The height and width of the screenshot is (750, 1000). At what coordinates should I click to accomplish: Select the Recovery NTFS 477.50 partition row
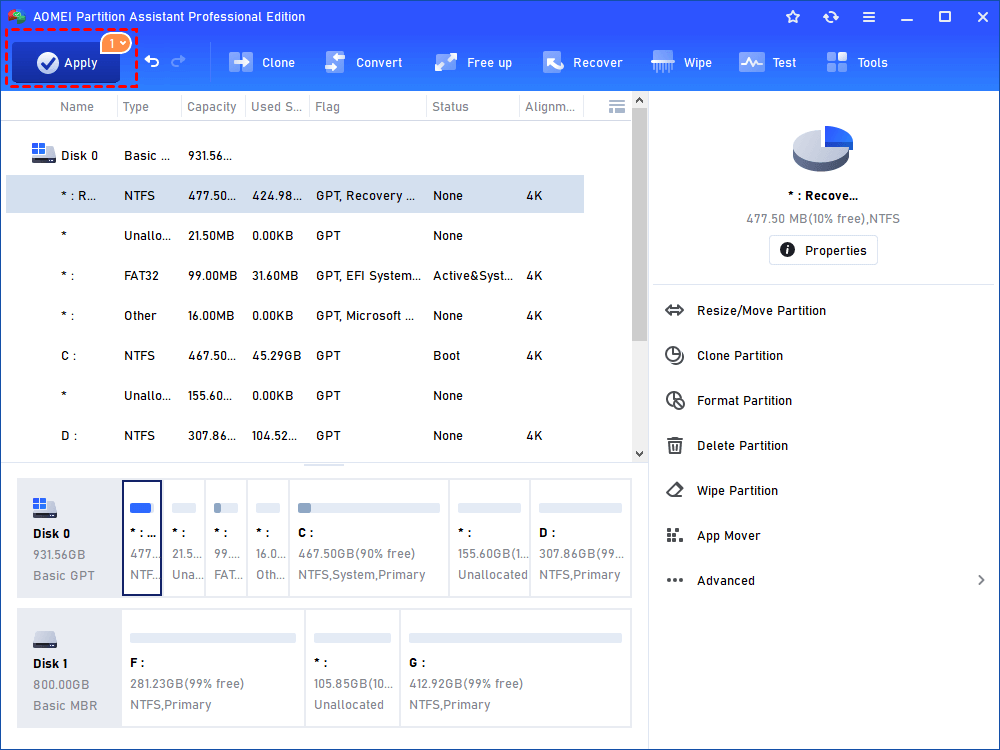click(295, 195)
